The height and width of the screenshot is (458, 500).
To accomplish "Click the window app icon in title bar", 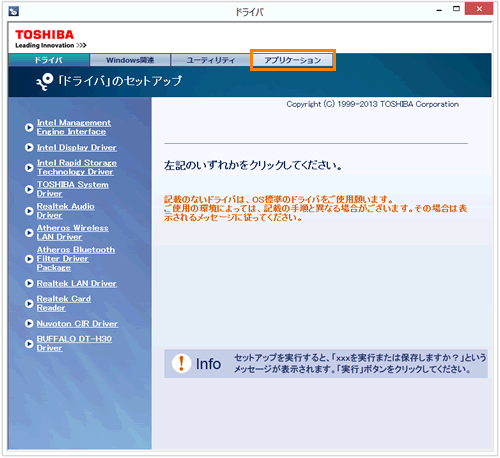I will 14,11.
